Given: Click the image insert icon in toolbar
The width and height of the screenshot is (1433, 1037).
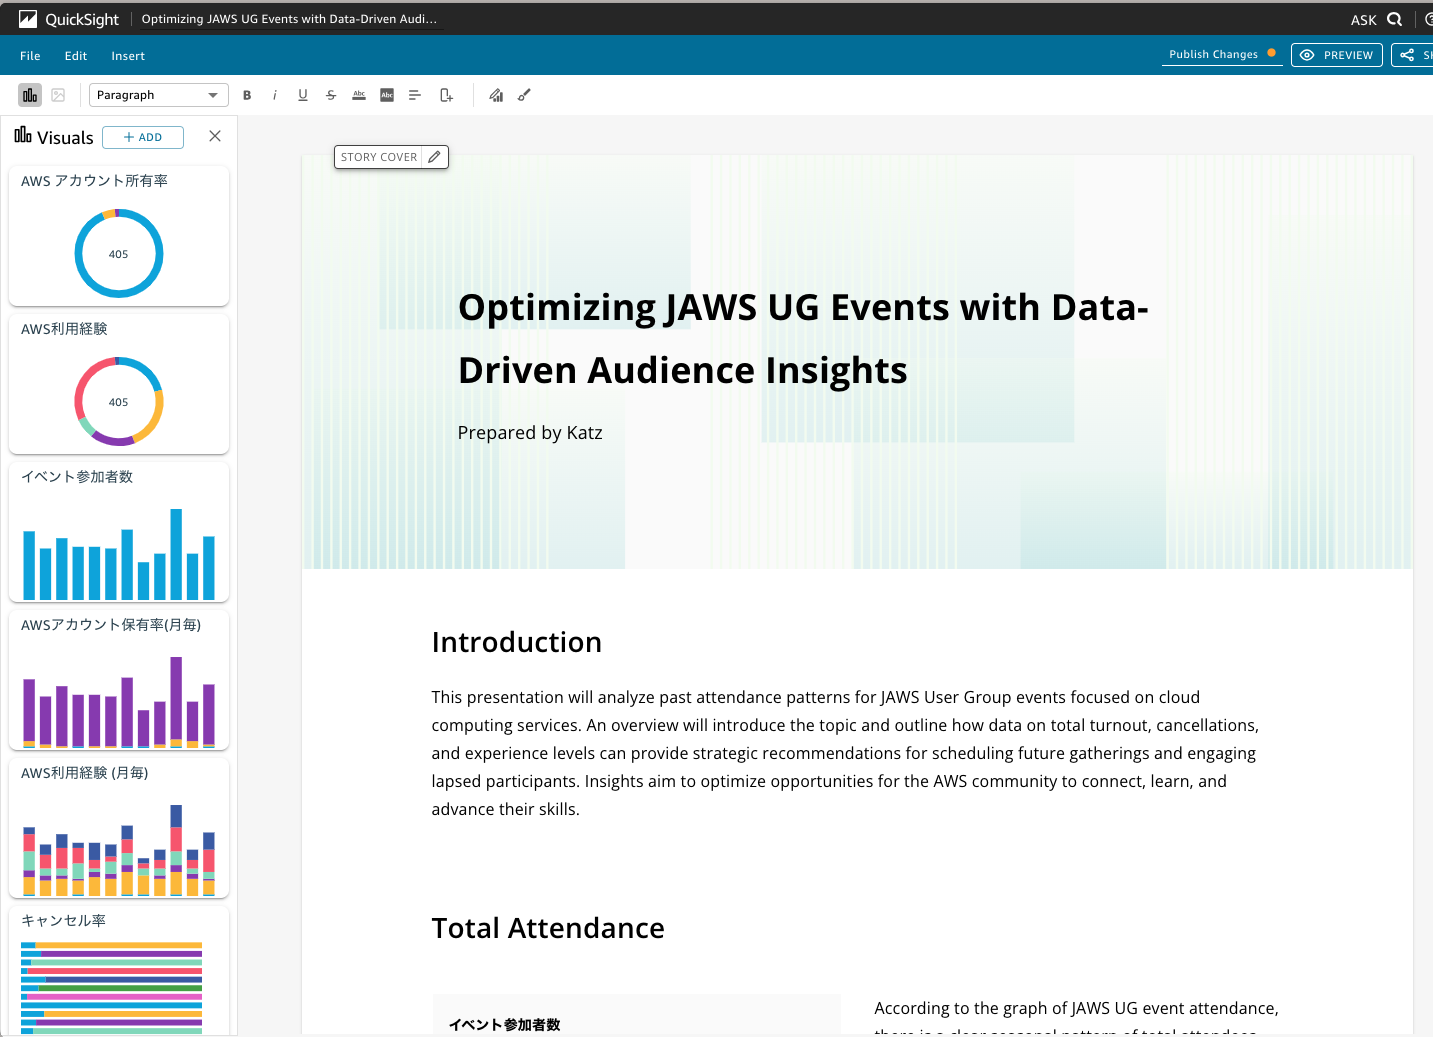Looking at the screenshot, I should [x=58, y=95].
